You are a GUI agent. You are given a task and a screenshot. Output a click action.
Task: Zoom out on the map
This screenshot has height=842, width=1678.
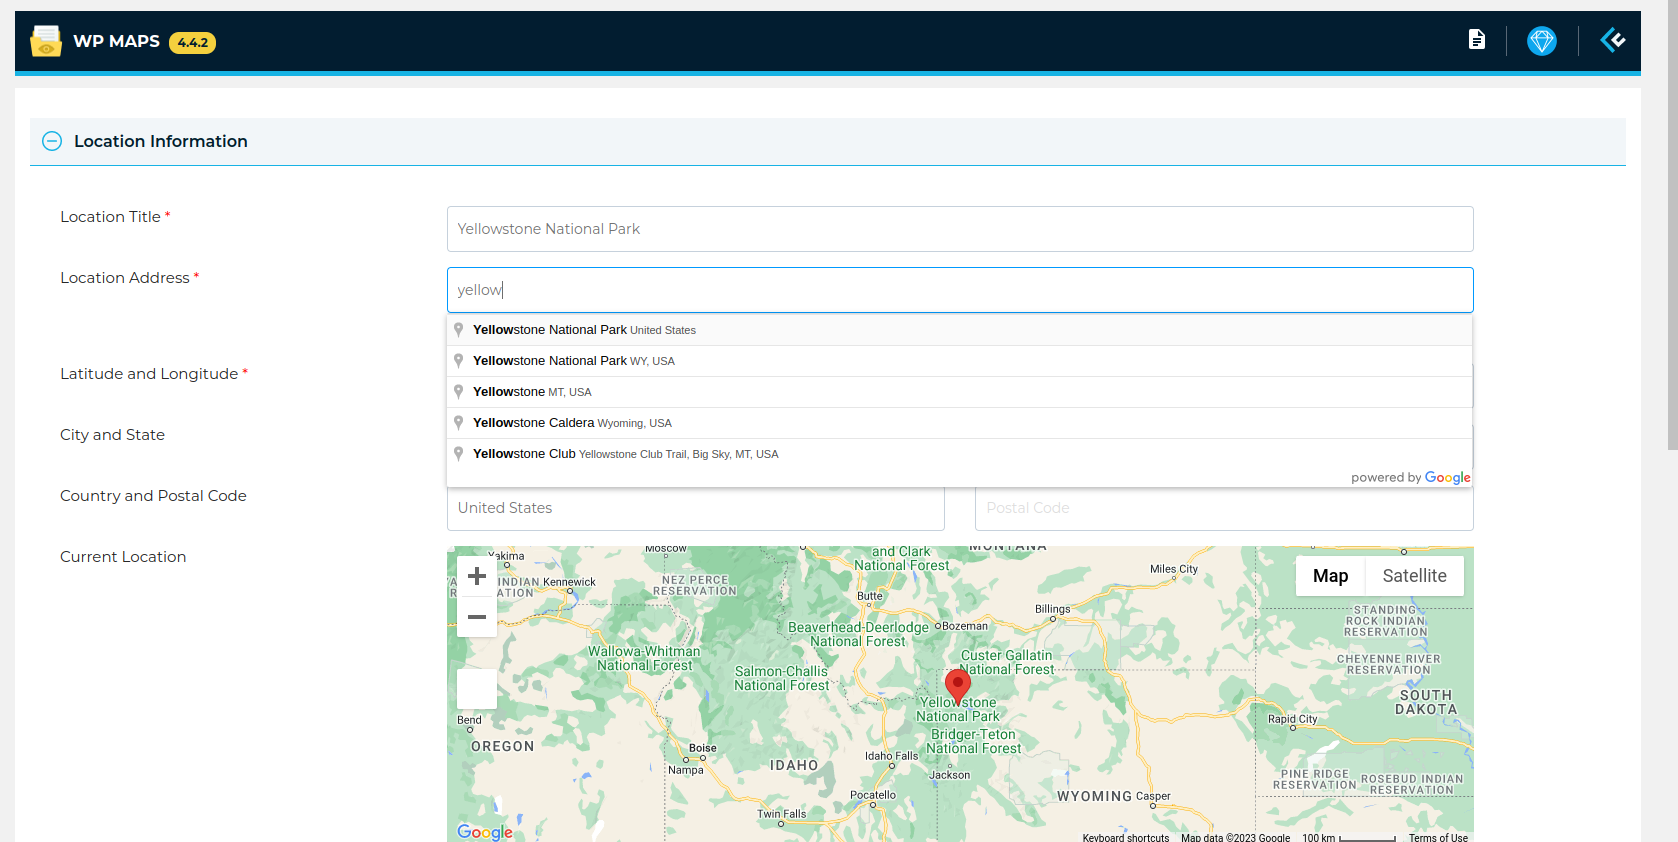[477, 617]
